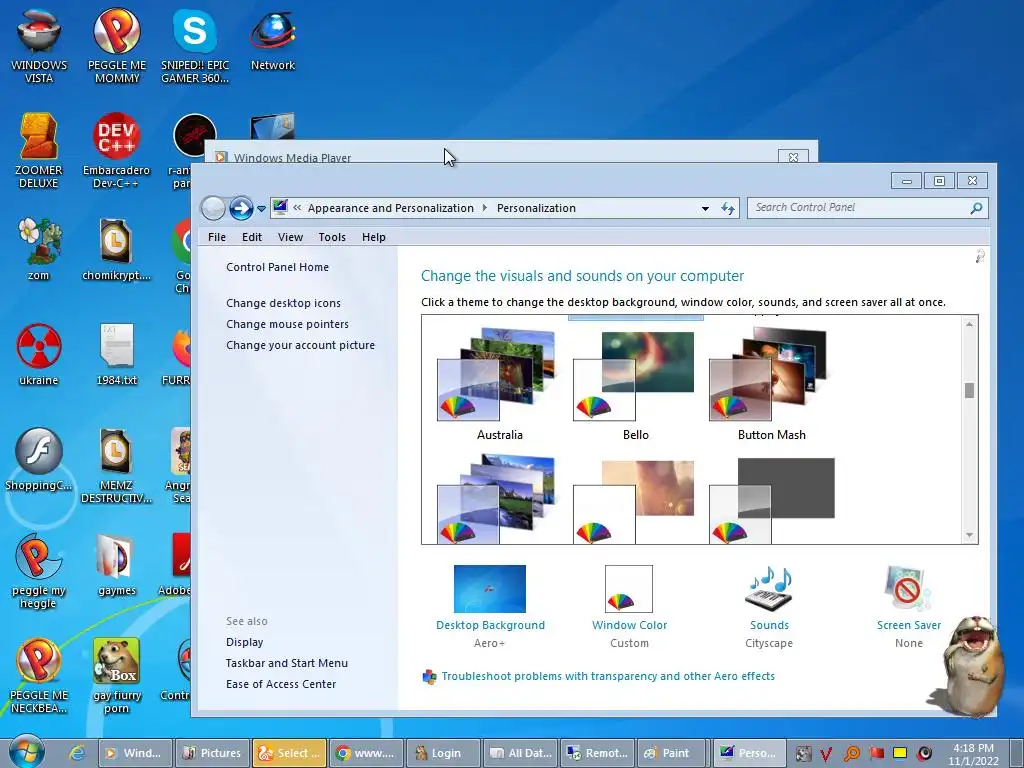Open PEGGLE ME MOMMY desktop shortcut
1024x768 pixels.
(x=117, y=44)
